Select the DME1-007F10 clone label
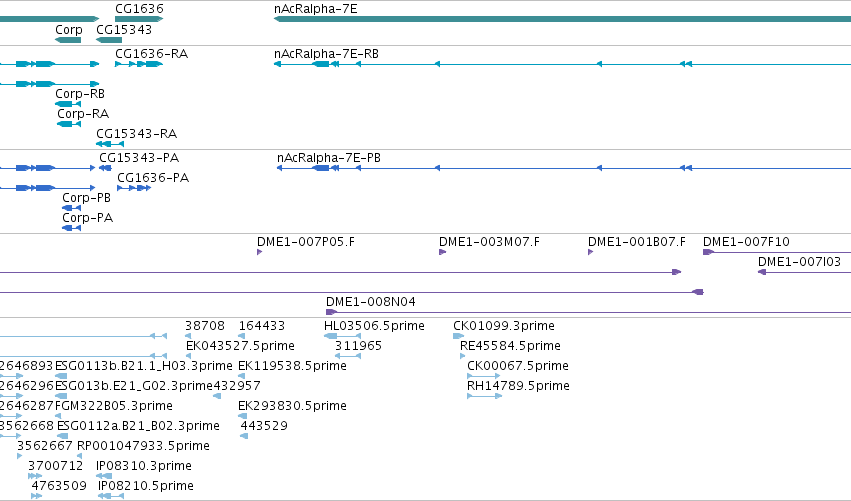Viewport: 851px width, 501px height. click(746, 242)
